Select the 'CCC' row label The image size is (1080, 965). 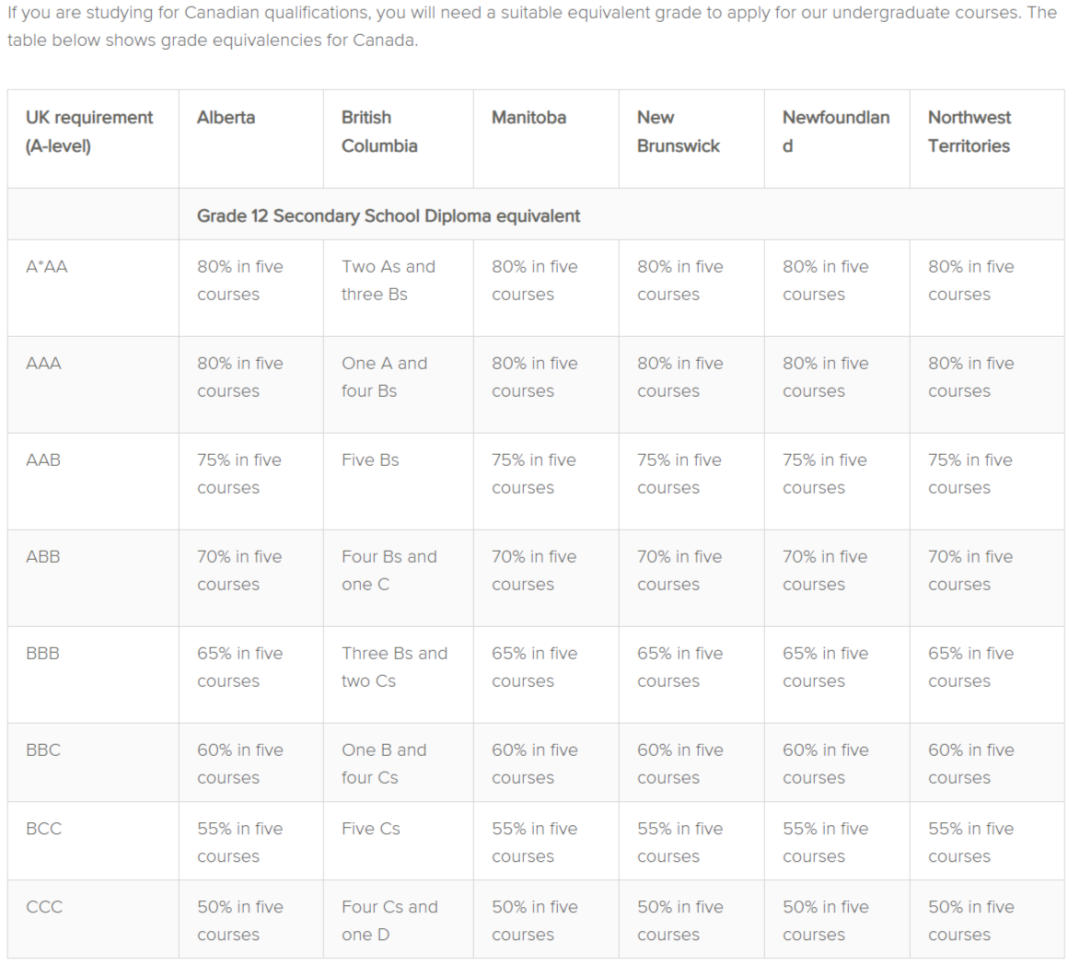(44, 906)
